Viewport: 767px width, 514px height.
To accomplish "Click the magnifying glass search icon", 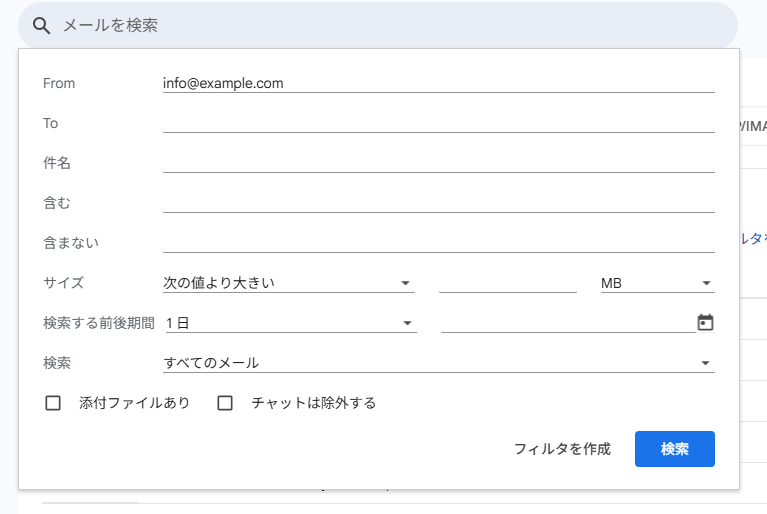I will click(41, 26).
